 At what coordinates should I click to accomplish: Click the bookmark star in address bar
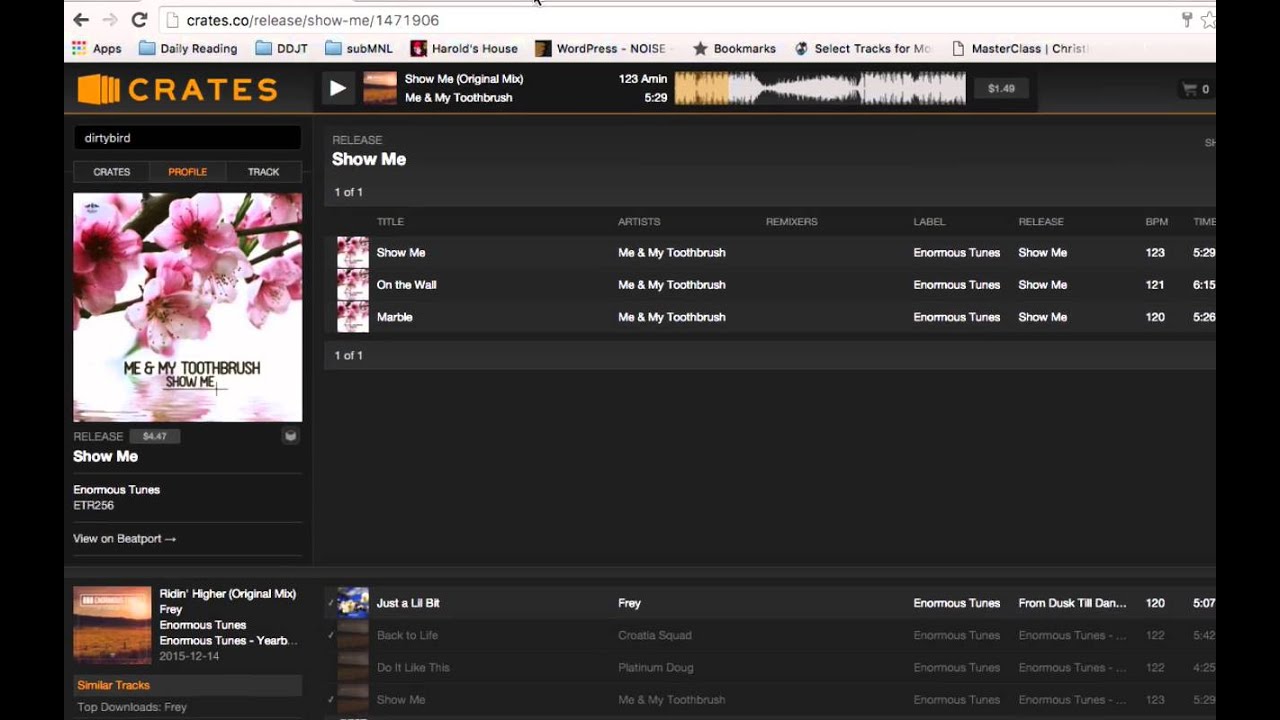pos(1207,20)
